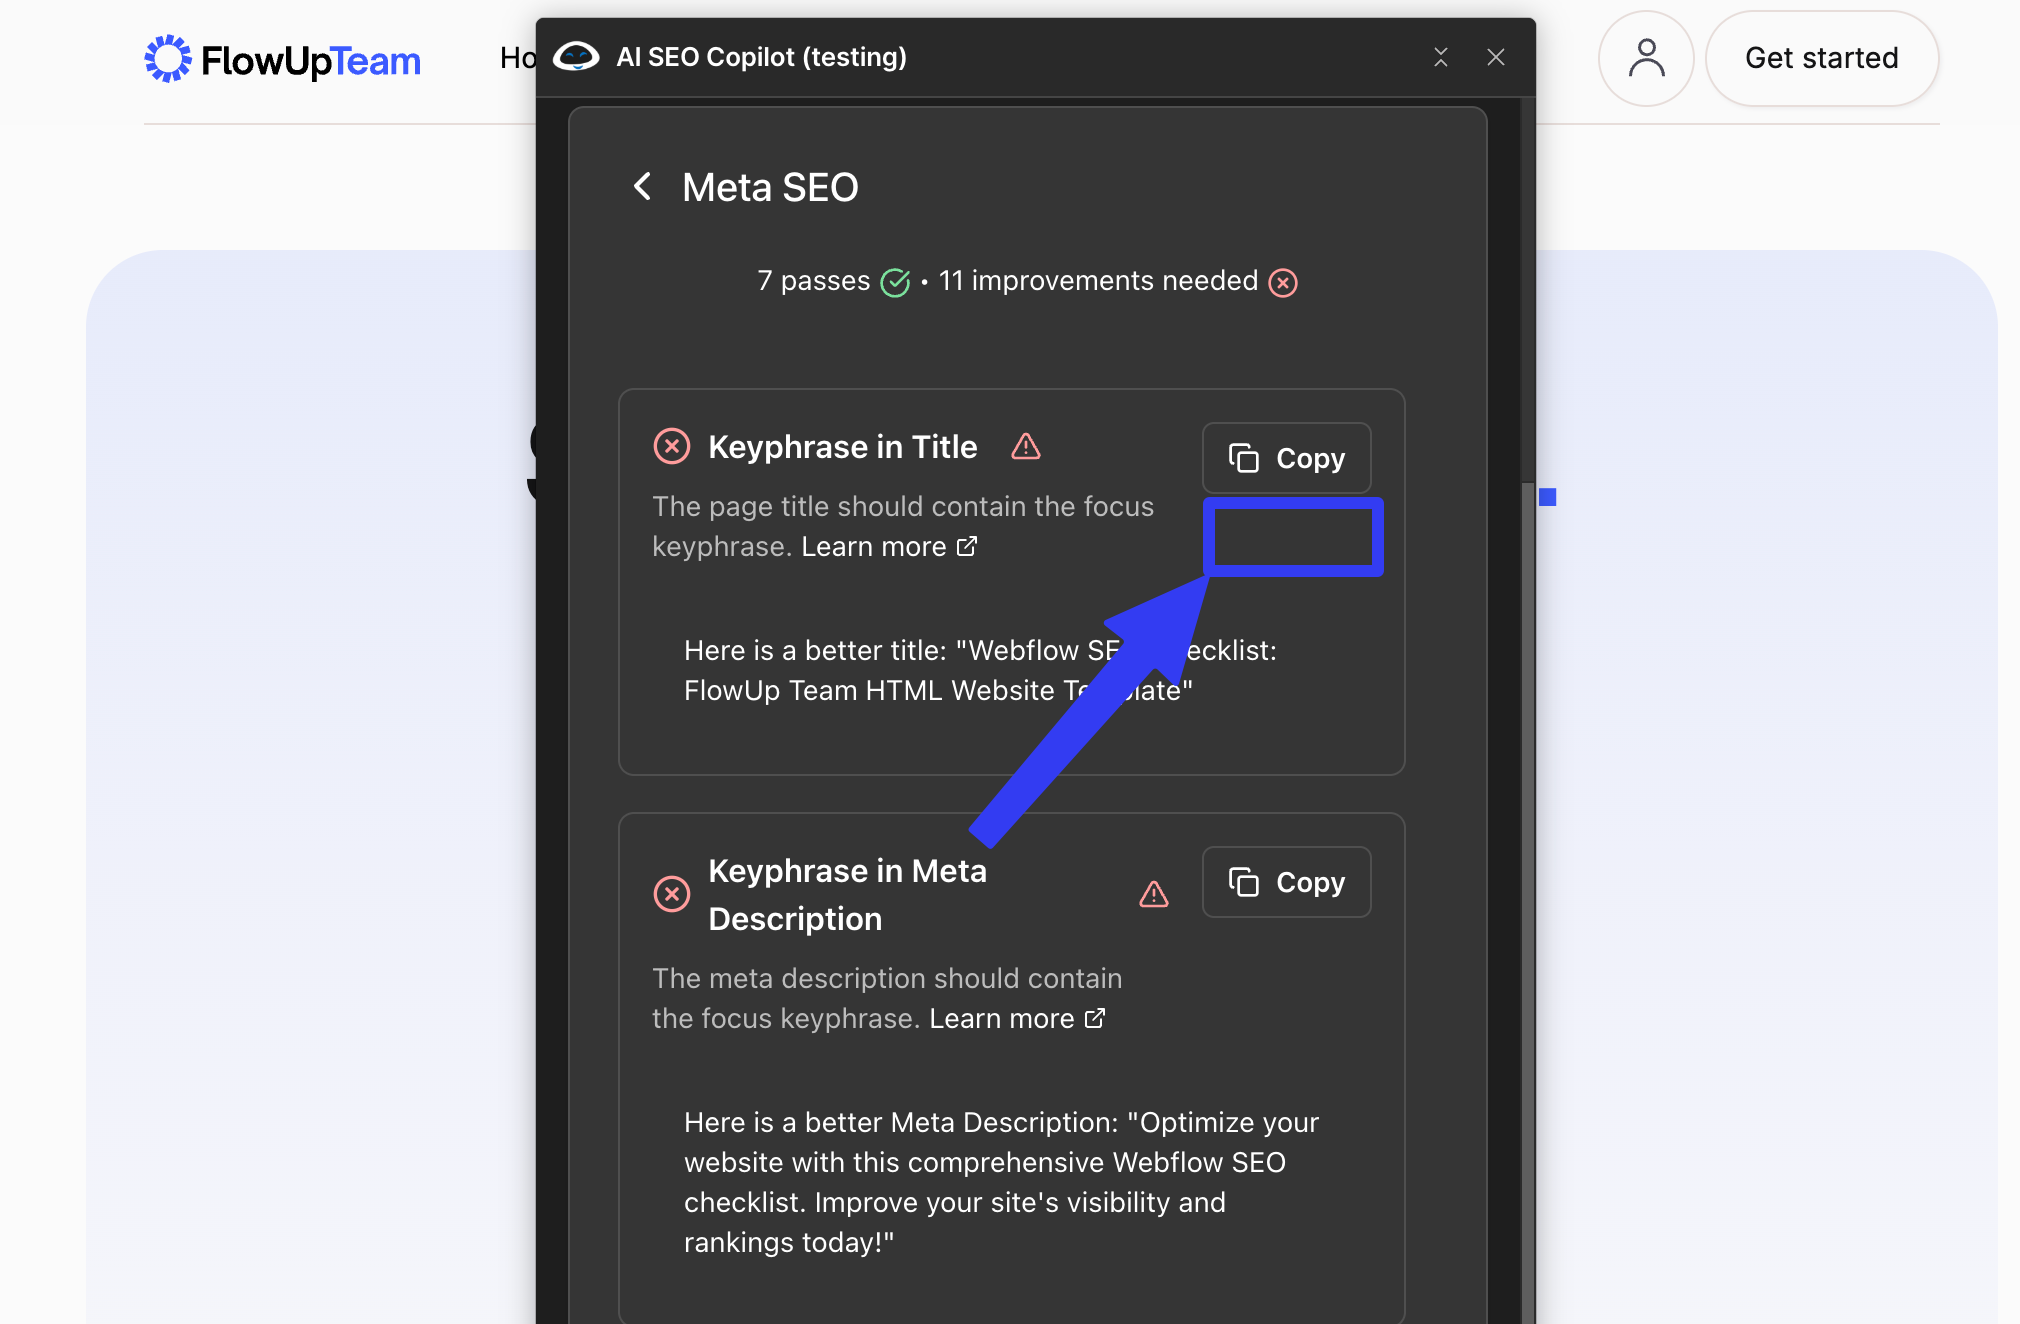This screenshot has height=1324, width=2020.
Task: Click the green passes checkmark icon
Action: (x=895, y=282)
